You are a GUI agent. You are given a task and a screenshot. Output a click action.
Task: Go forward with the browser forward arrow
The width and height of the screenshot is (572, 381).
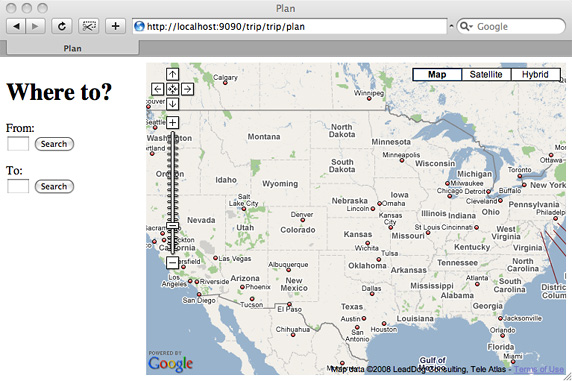pos(35,26)
